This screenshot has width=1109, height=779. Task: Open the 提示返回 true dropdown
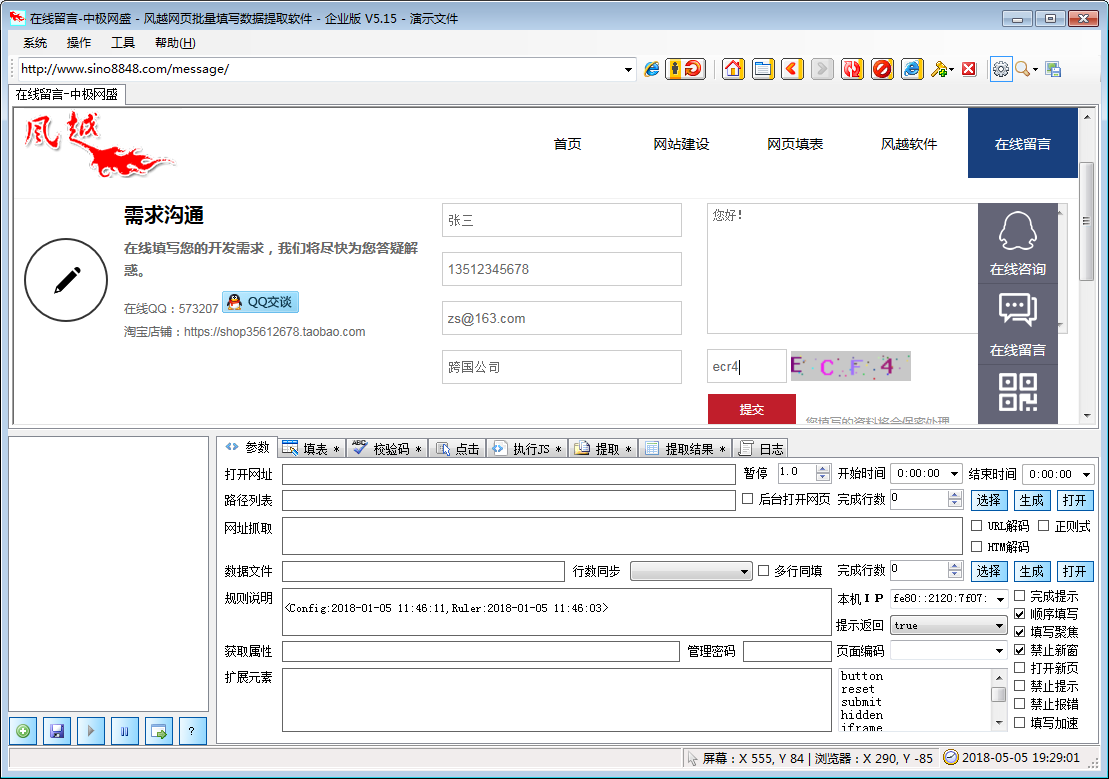[999, 625]
